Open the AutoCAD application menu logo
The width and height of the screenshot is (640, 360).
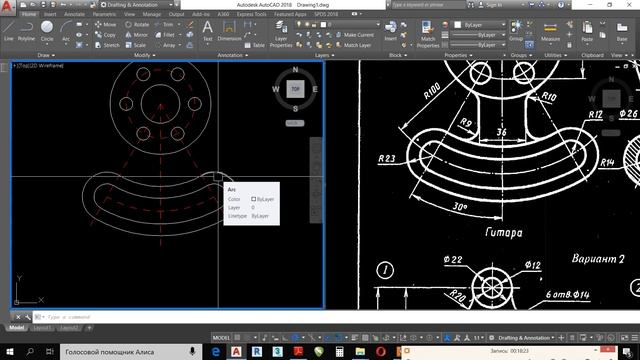pos(7,7)
